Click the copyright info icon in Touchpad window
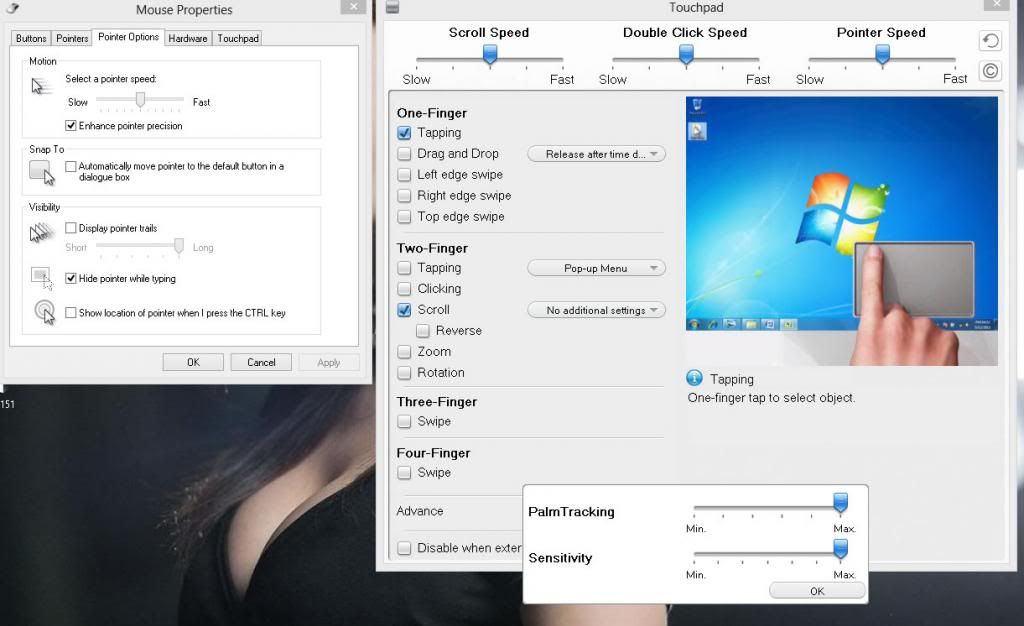The image size is (1024, 626). pyautogui.click(x=991, y=70)
